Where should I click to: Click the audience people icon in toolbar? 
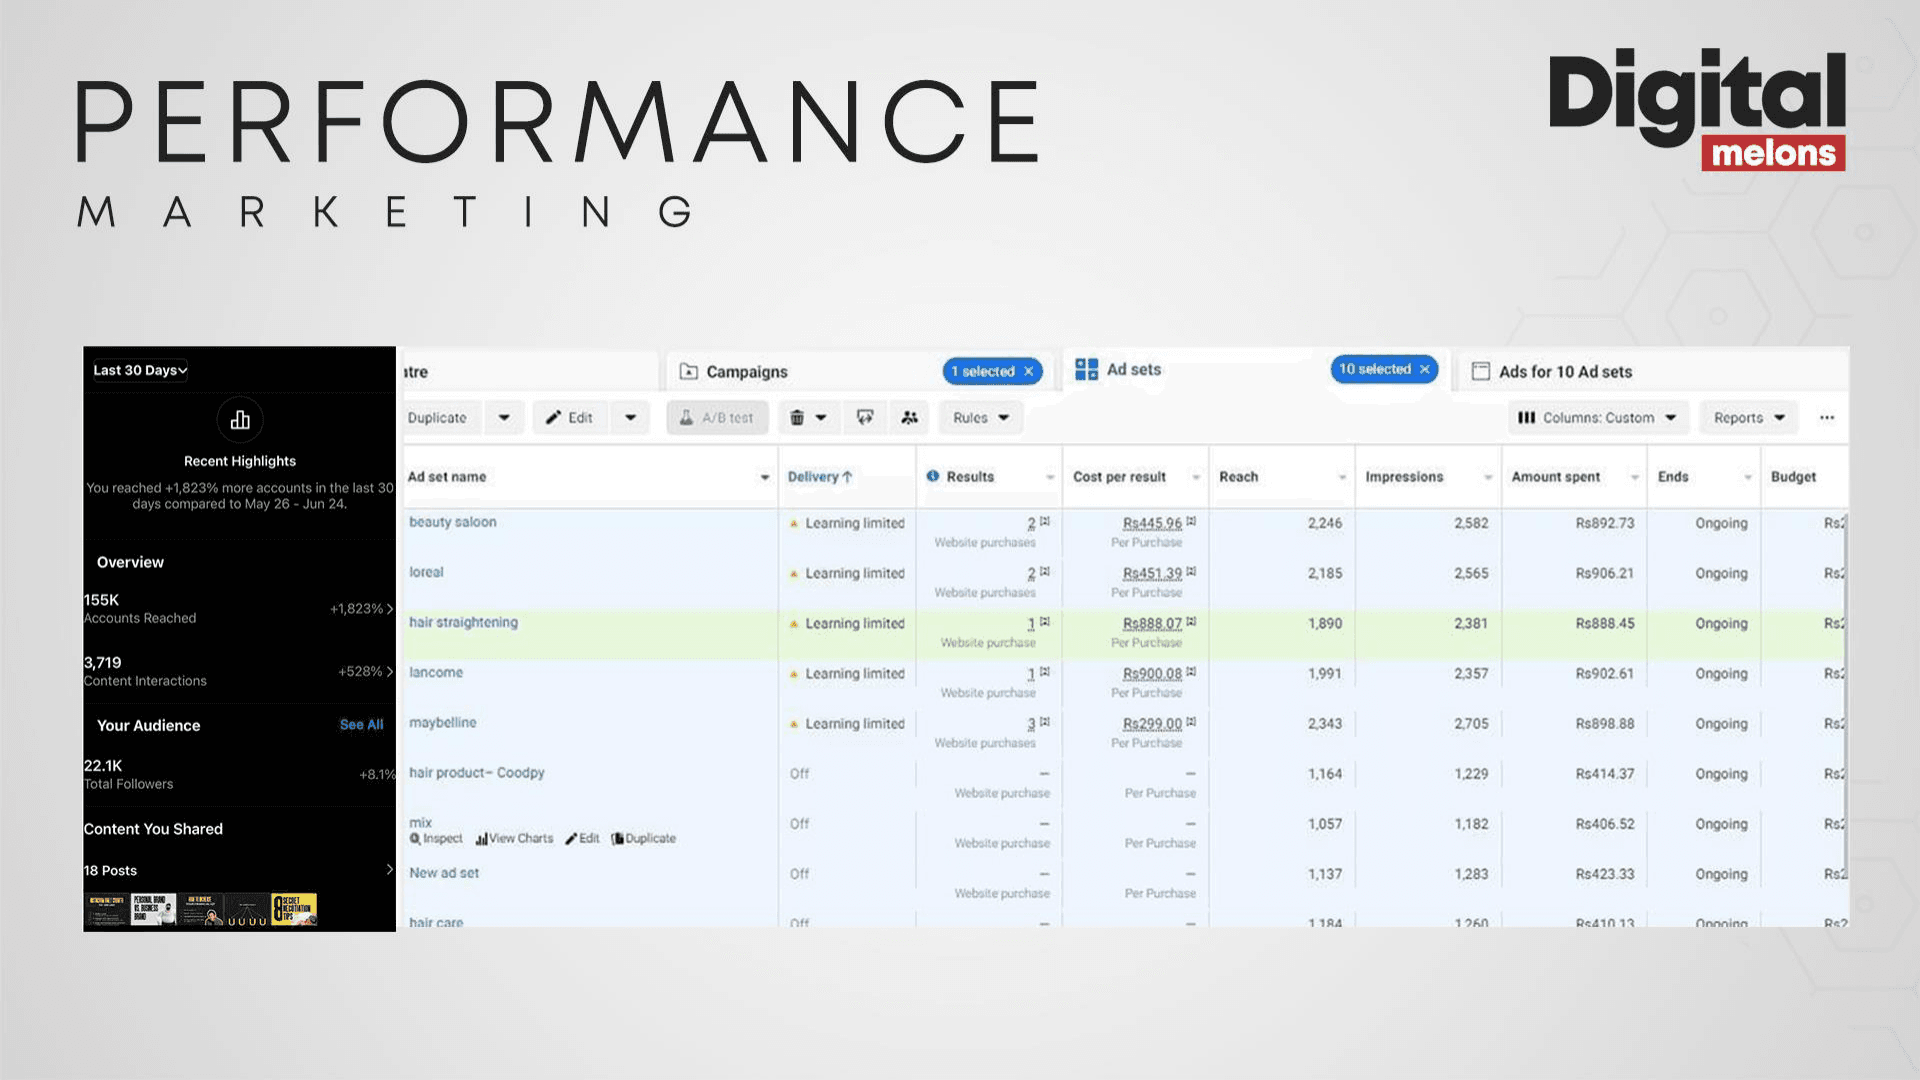tap(909, 418)
